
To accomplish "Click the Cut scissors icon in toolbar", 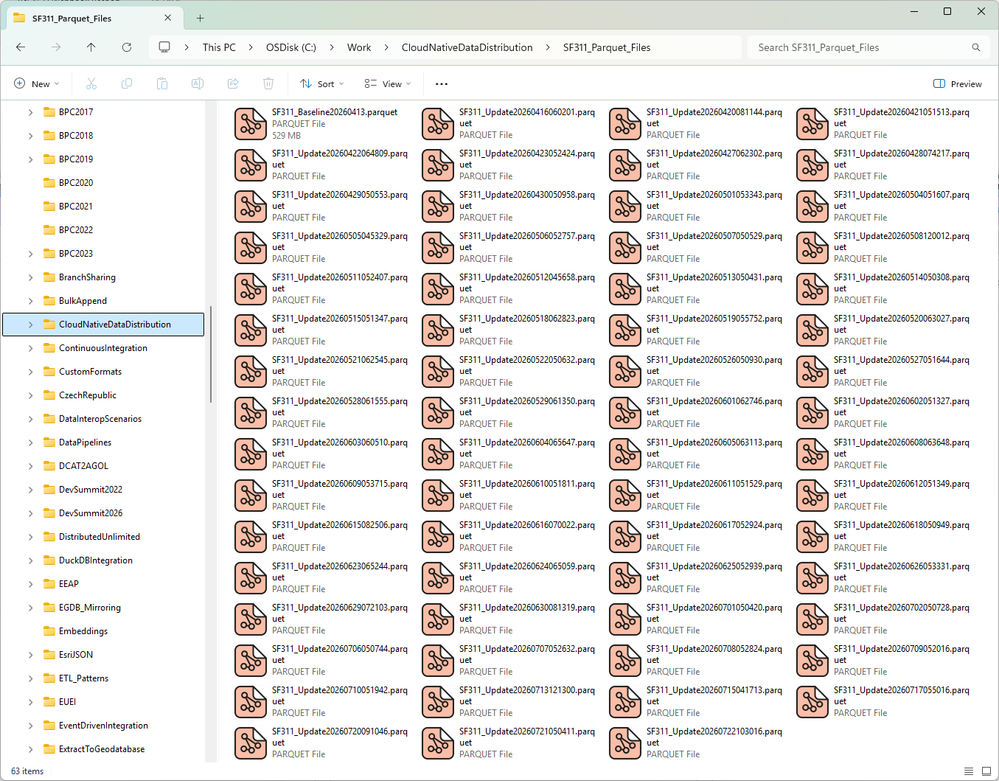I will (91, 83).
